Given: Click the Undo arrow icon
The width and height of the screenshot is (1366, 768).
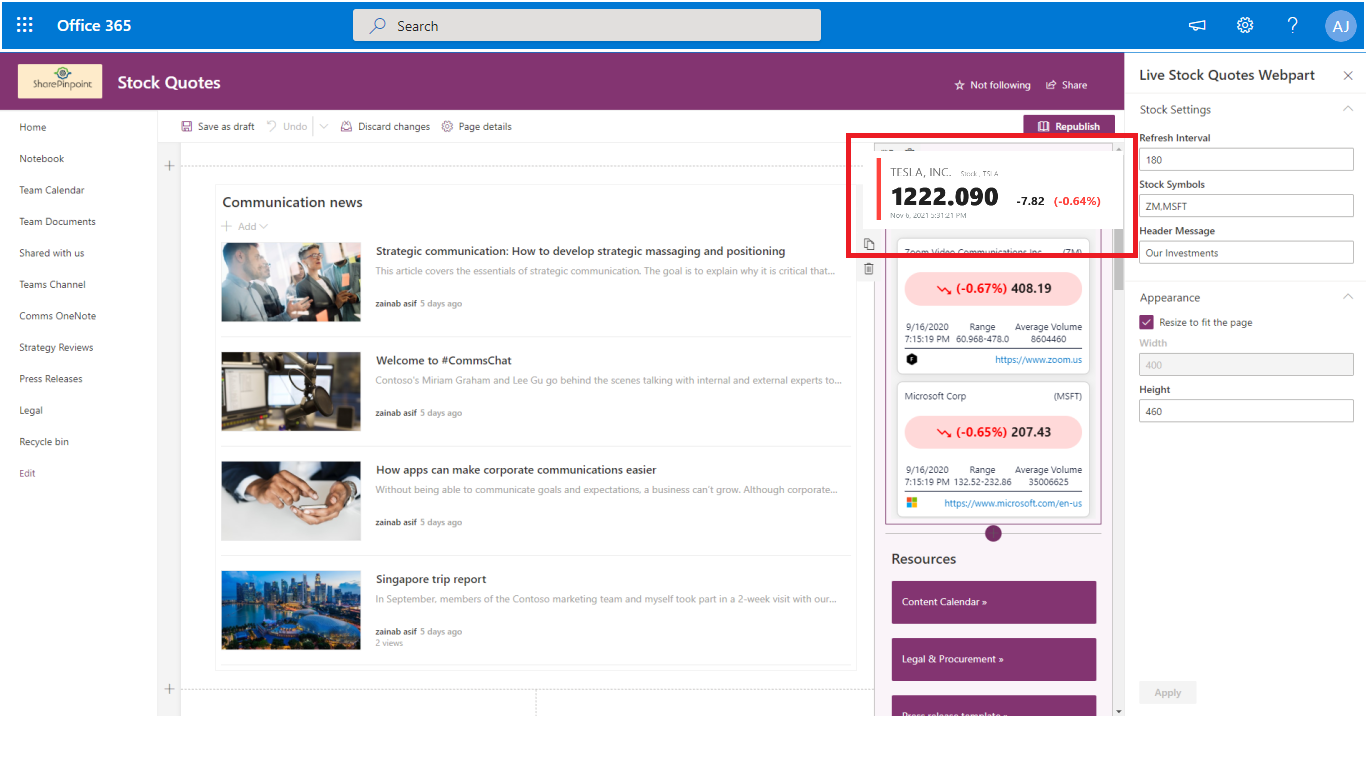Looking at the screenshot, I should point(271,127).
